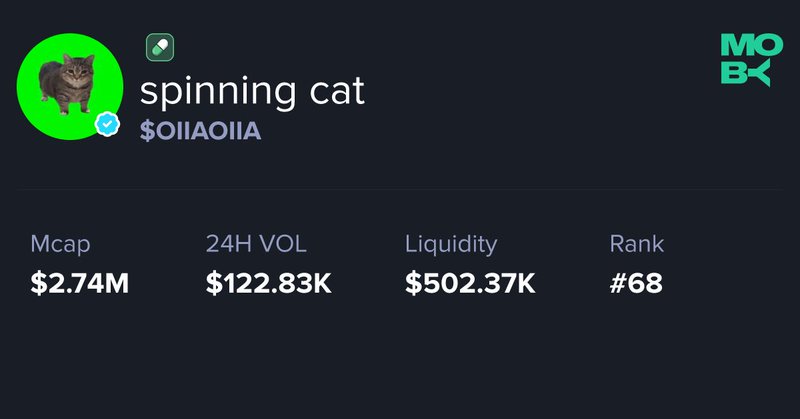The image size is (800, 419).
Task: Select the $OIIAOIIA ticker symbol
Action: [x=201, y=131]
